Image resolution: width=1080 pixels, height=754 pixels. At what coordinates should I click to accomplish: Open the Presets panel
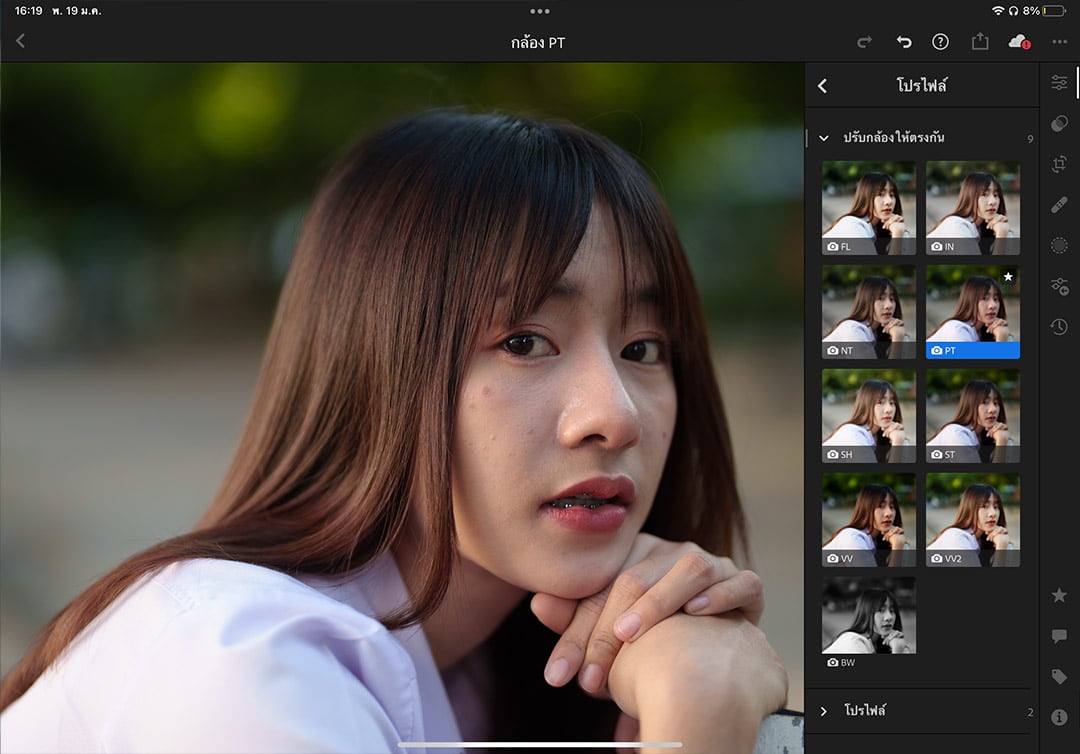[x=1059, y=123]
